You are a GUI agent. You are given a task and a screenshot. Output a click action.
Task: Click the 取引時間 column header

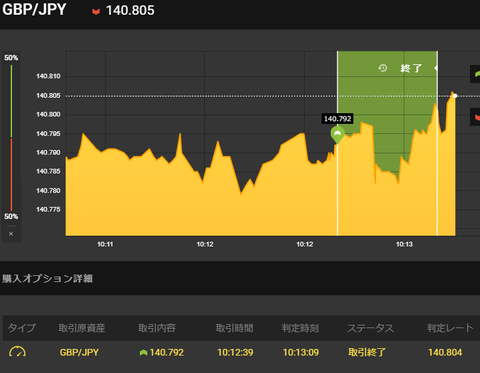234,328
